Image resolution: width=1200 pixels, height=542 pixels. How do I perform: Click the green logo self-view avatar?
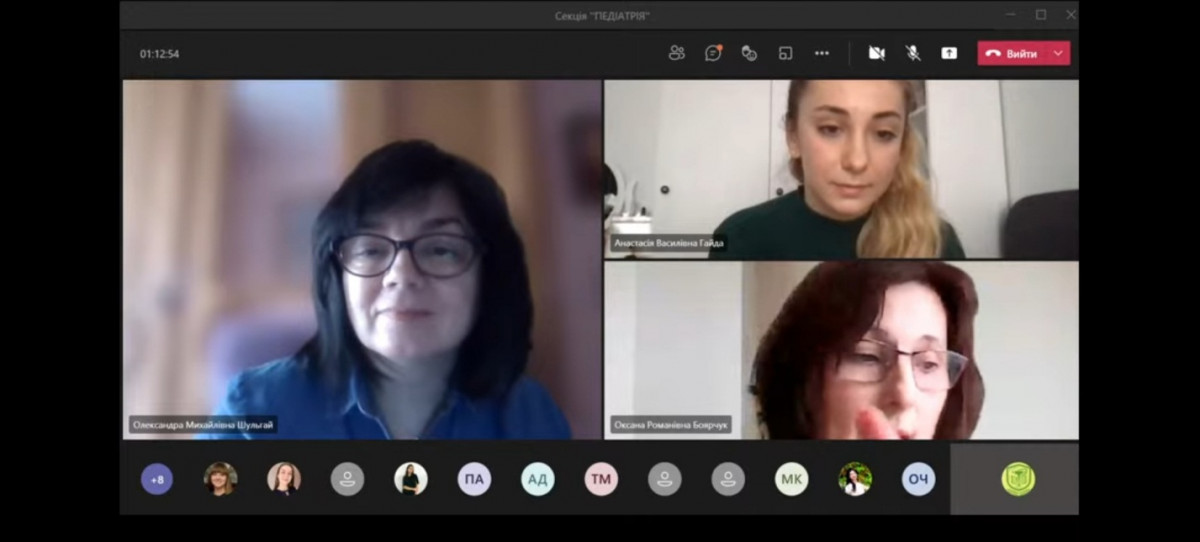click(1017, 479)
